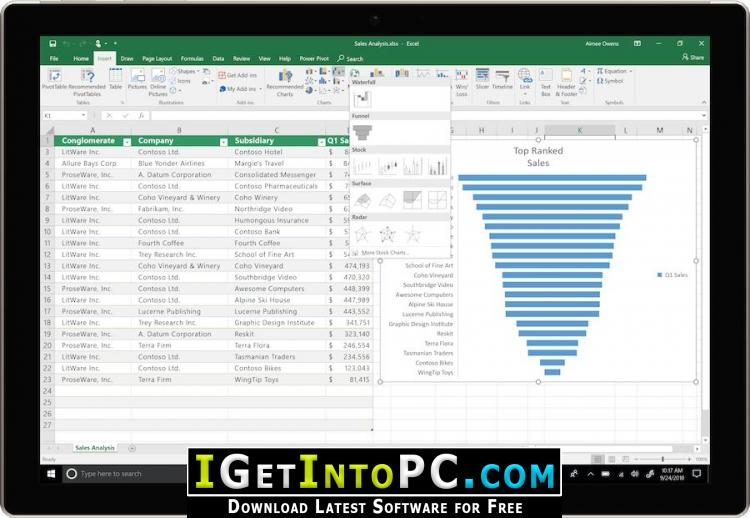Click the zoom slider handle
This screenshot has width=750, height=518.
[x=662, y=459]
